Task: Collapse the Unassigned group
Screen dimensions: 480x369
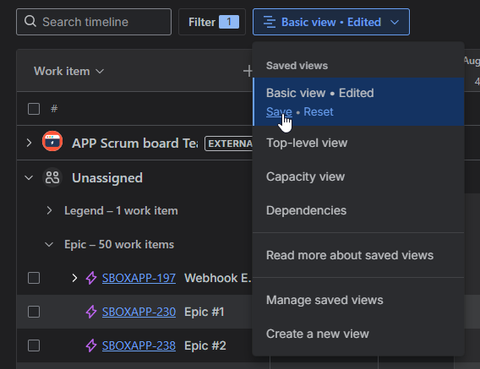Action: pyautogui.click(x=29, y=178)
